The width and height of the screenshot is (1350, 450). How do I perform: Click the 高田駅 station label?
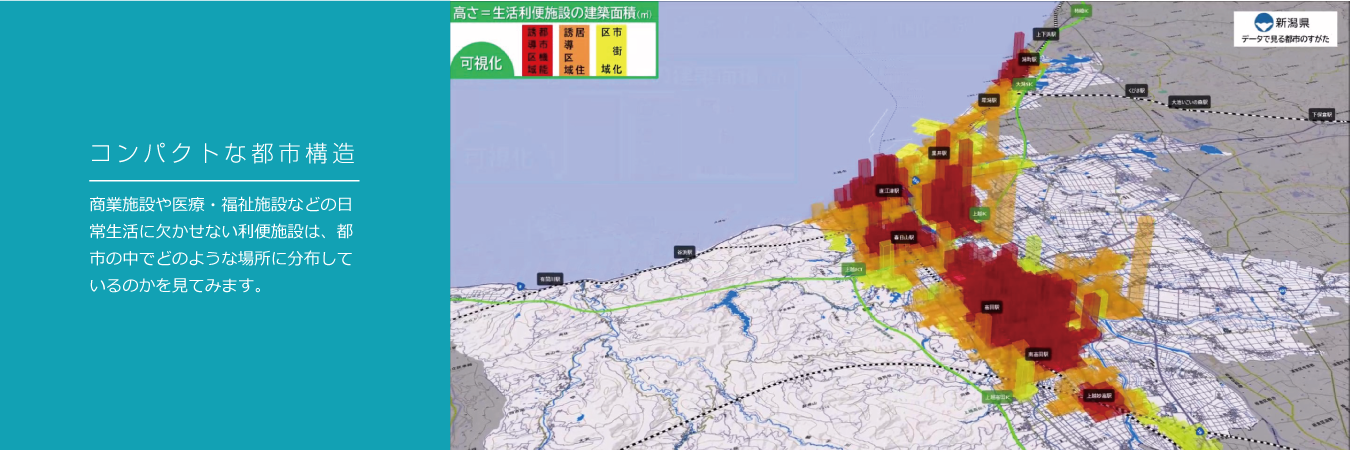click(991, 307)
